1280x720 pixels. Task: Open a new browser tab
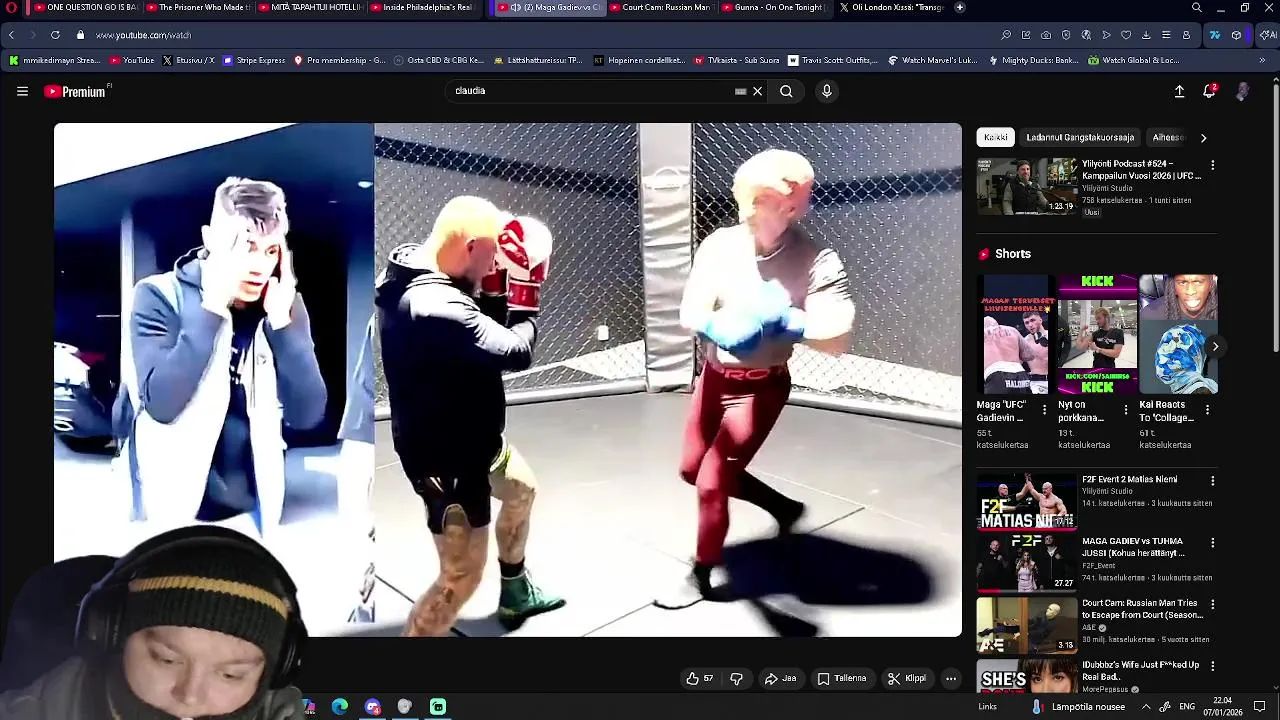[959, 7]
